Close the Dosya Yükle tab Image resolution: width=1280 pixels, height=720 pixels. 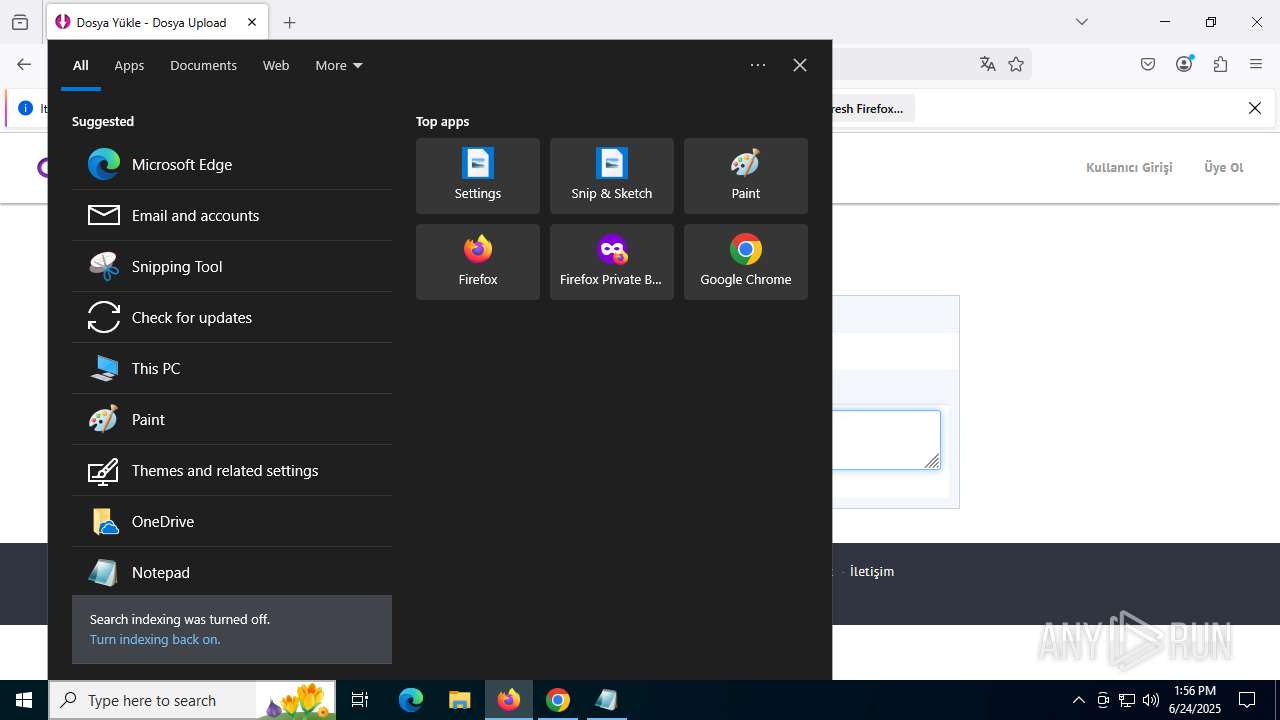pos(252,22)
